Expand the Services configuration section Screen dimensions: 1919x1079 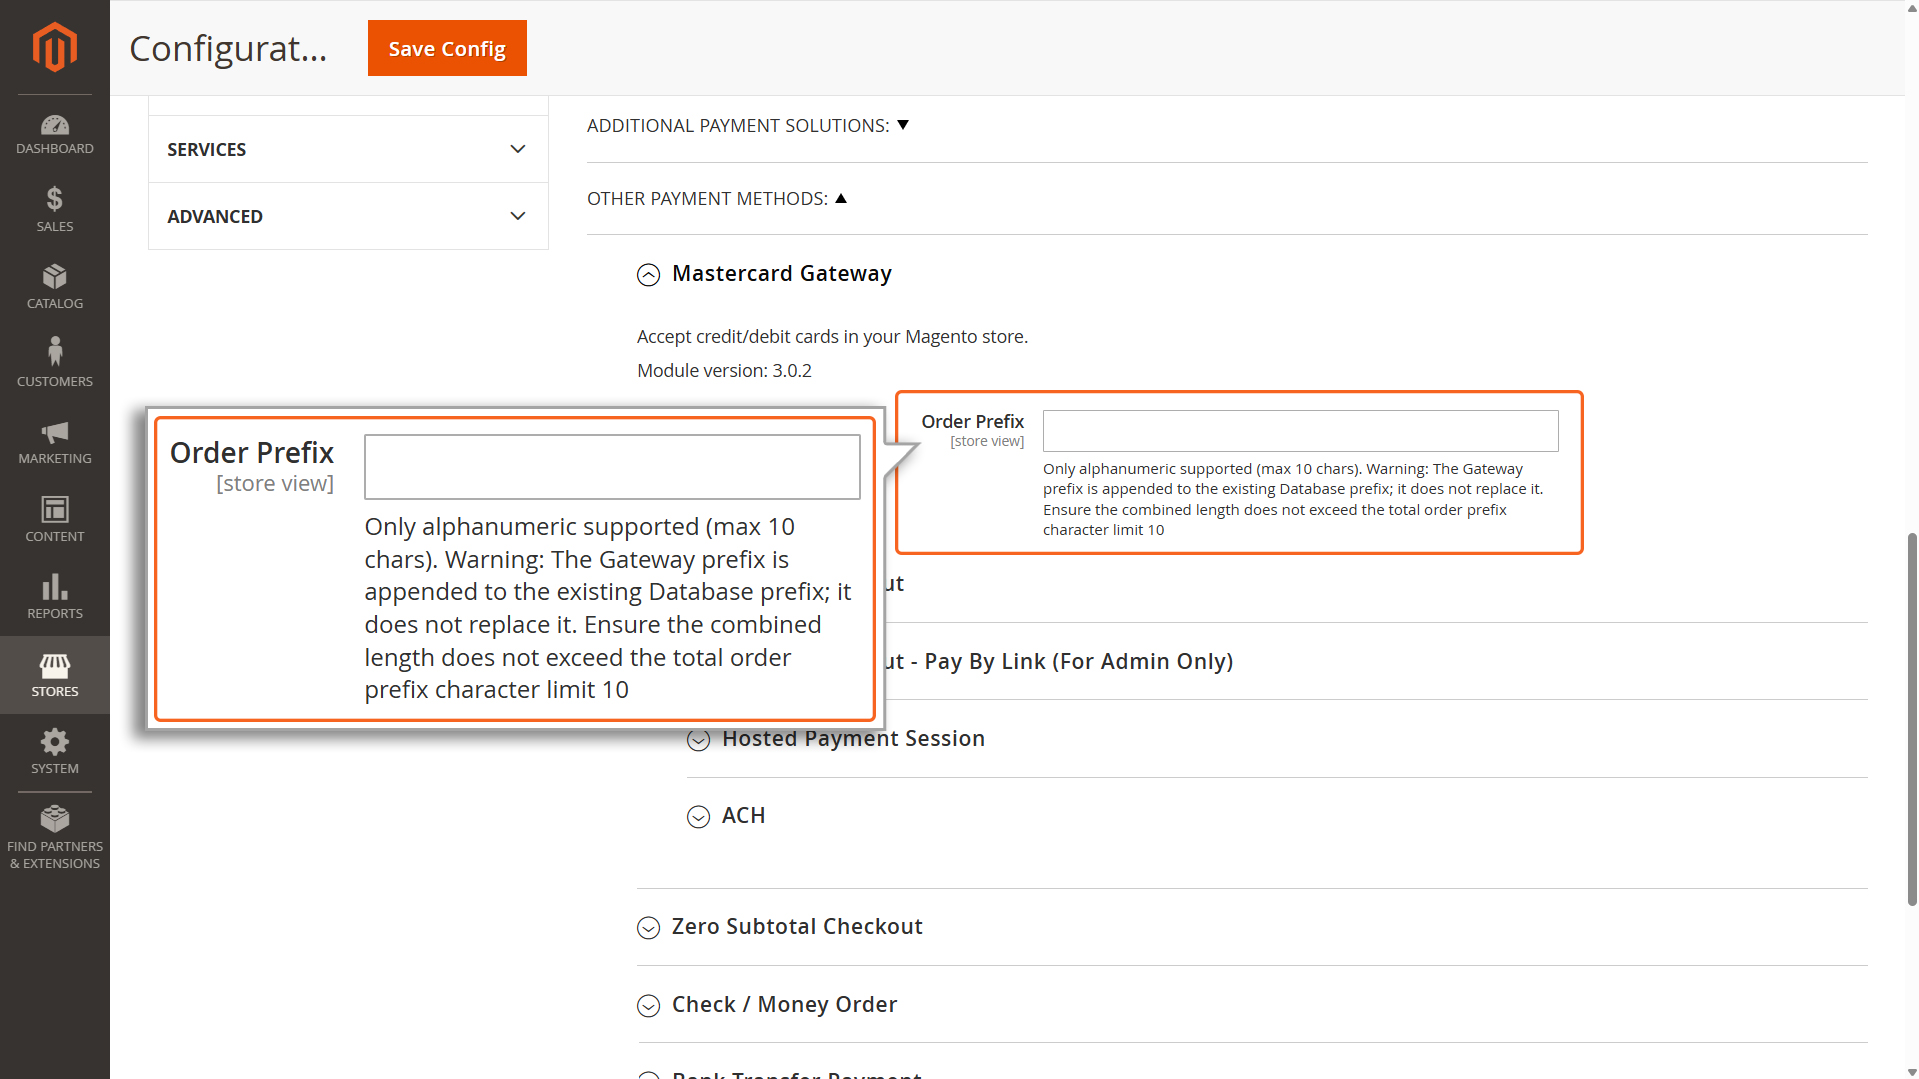coord(347,149)
